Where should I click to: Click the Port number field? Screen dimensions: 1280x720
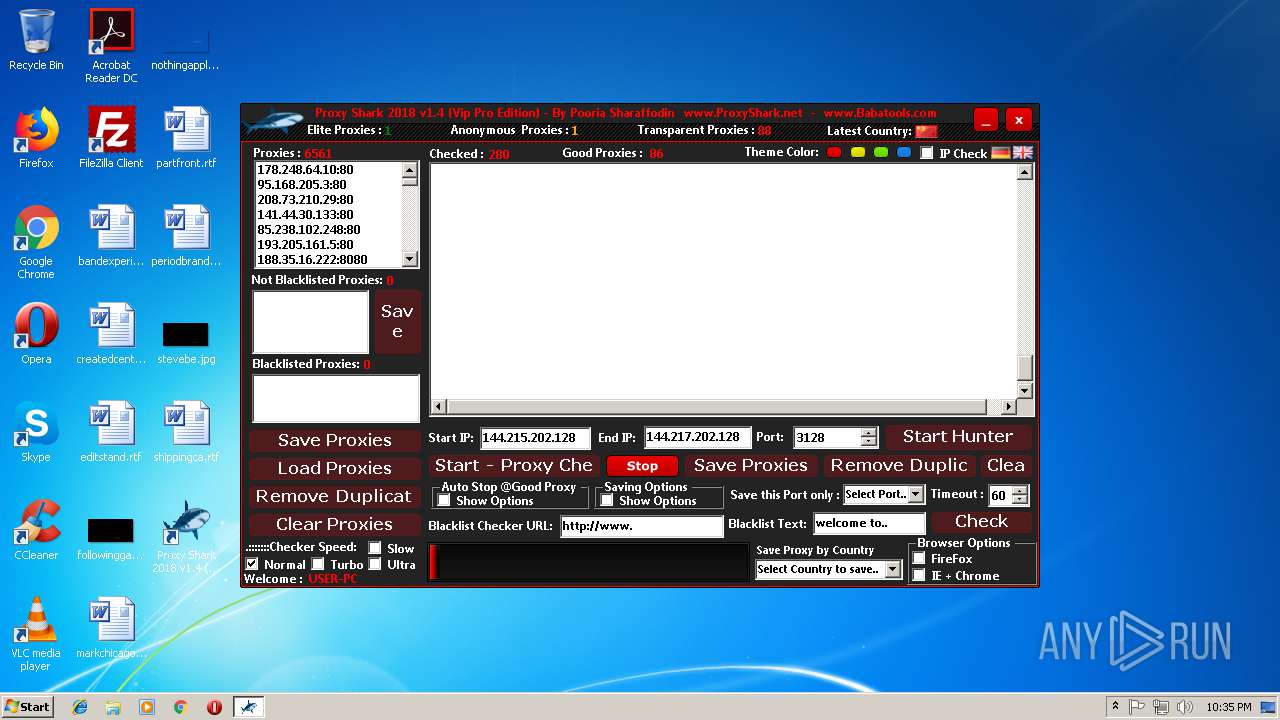point(826,438)
